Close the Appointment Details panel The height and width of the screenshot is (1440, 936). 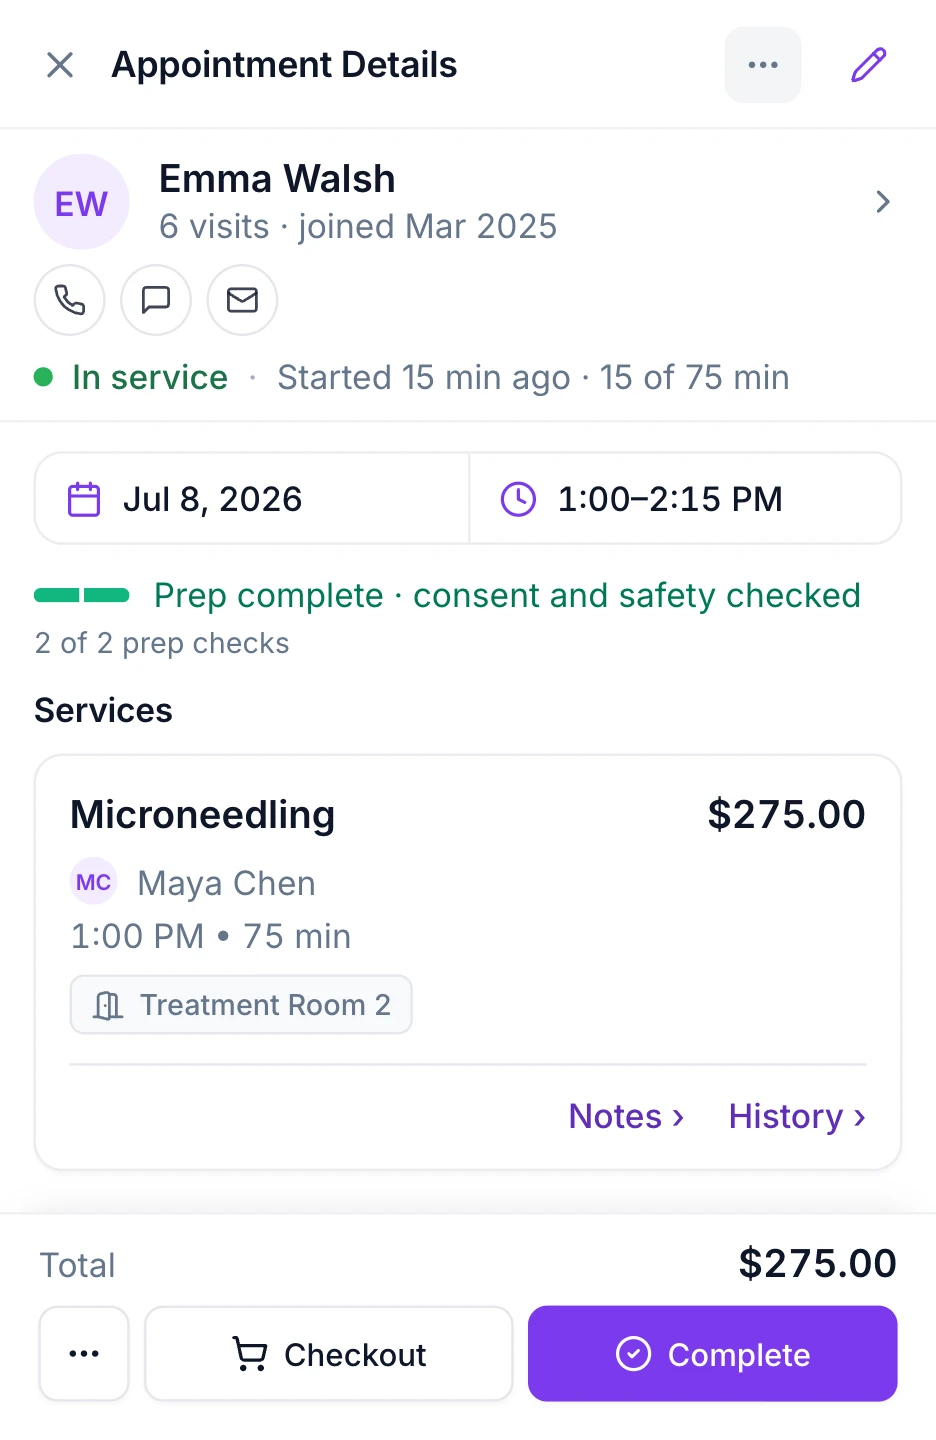[x=60, y=65]
